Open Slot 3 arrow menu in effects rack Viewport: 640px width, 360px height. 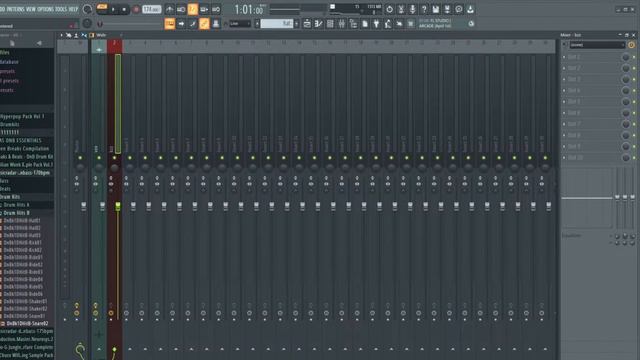564,79
